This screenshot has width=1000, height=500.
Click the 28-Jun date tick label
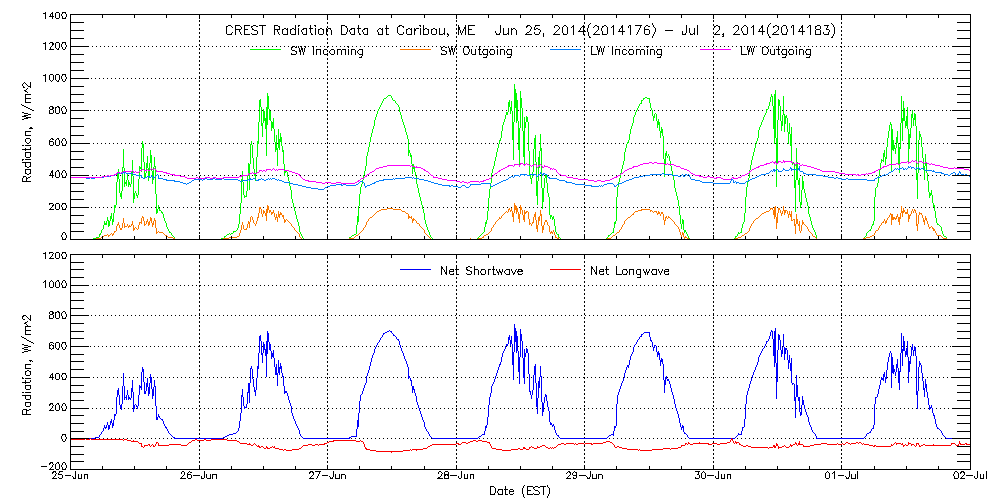pyautogui.click(x=457, y=478)
